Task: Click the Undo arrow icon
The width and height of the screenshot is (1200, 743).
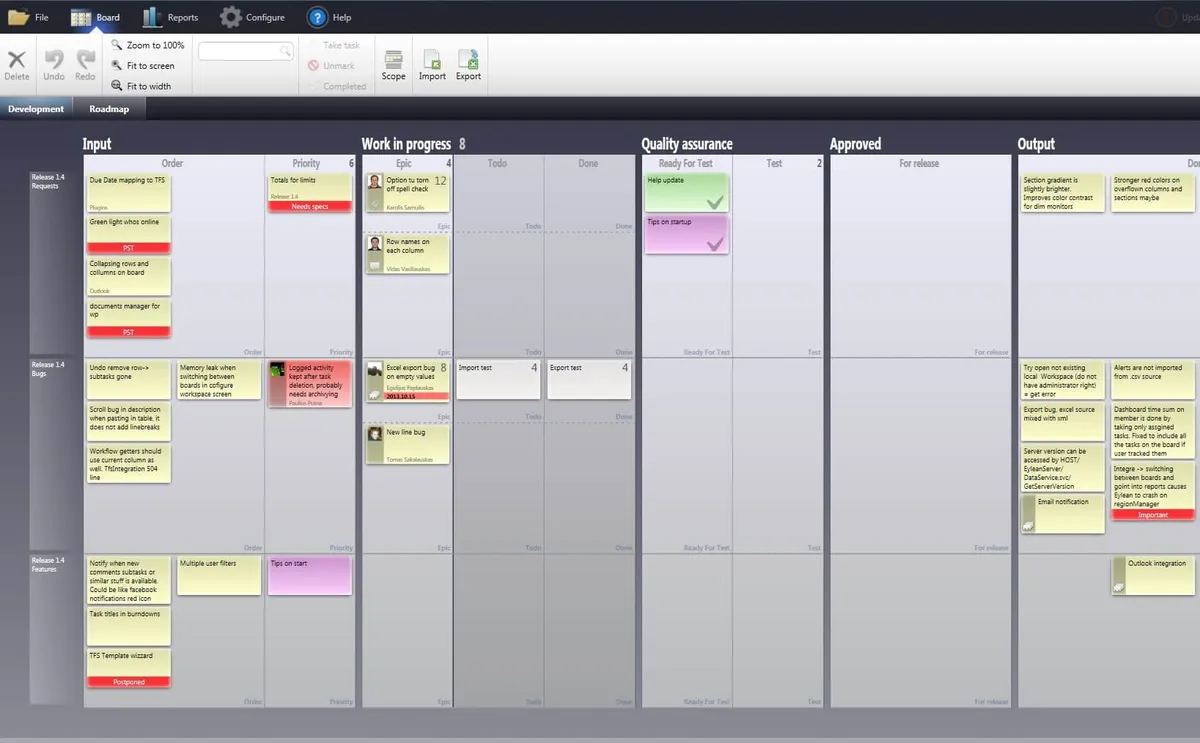Action: tap(54, 60)
